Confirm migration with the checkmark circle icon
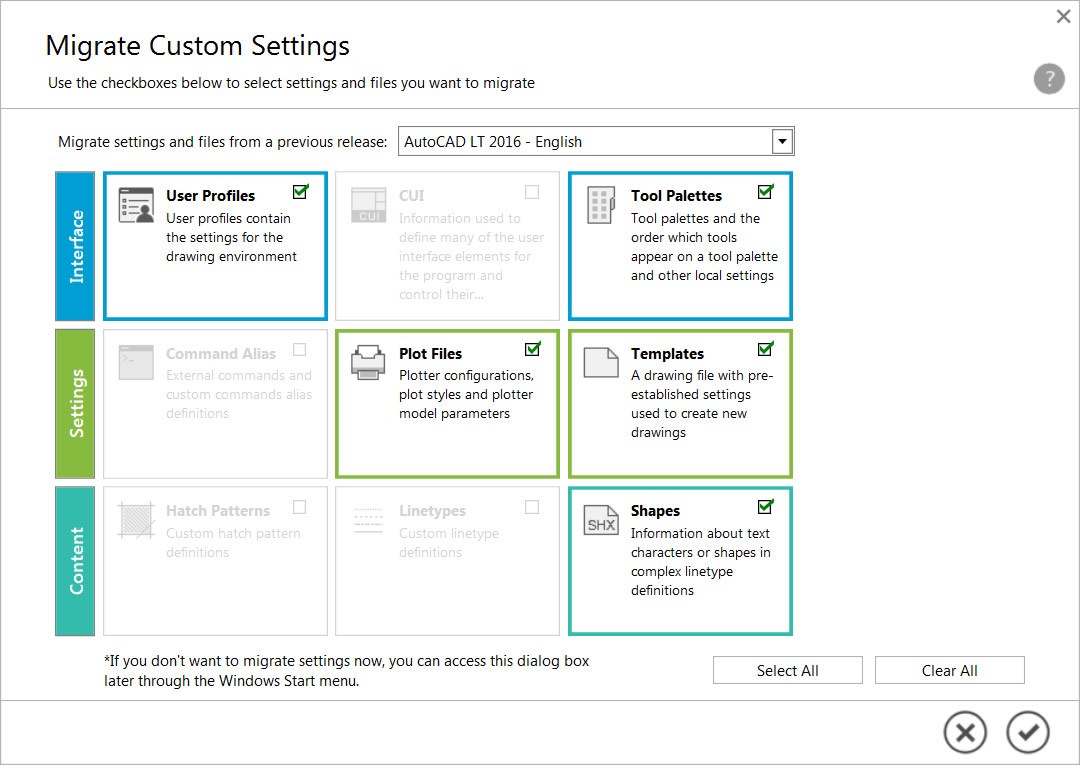1080x765 pixels. tap(1028, 733)
